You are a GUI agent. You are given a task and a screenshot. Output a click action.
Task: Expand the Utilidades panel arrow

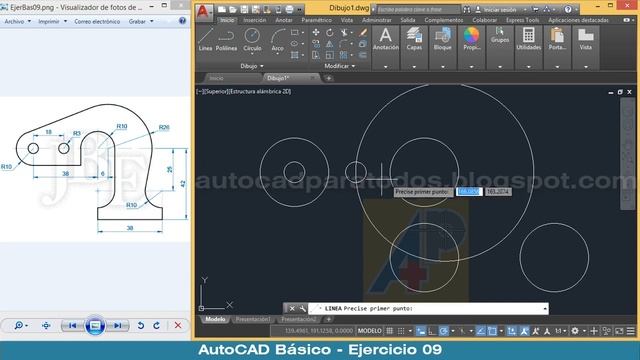pyautogui.click(x=529, y=67)
